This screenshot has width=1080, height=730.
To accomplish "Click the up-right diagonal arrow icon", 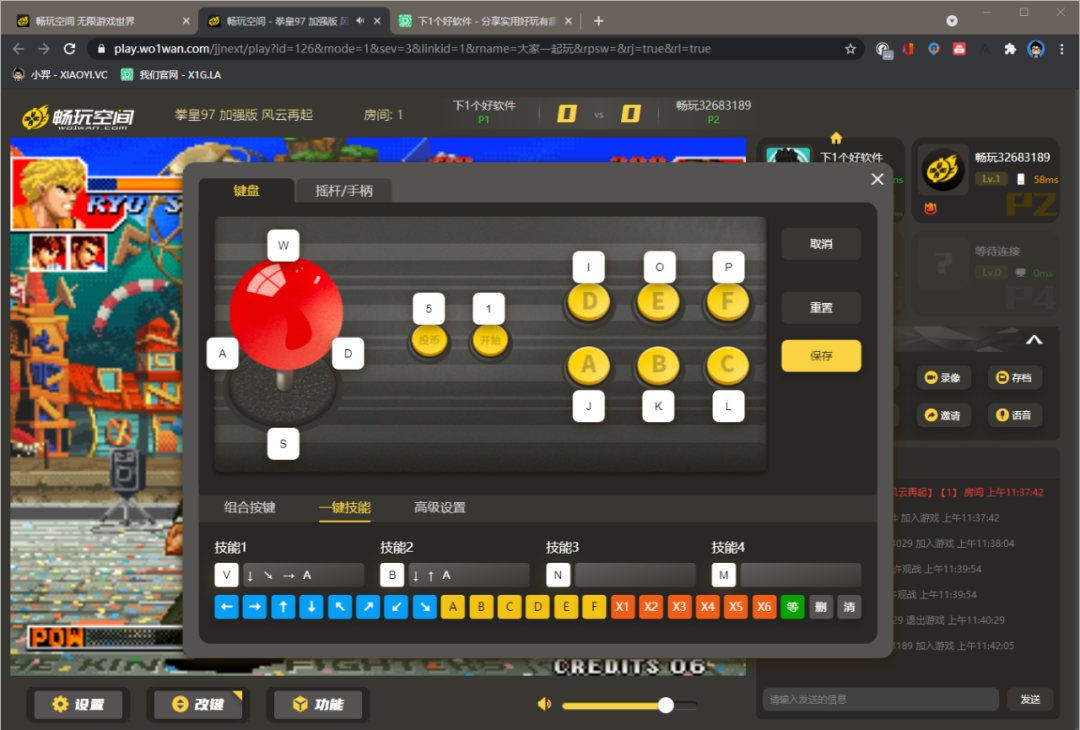I will 368,607.
